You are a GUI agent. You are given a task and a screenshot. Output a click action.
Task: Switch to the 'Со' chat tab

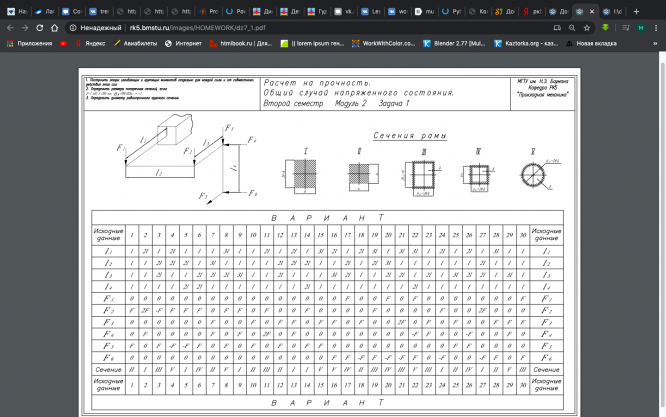72,11
